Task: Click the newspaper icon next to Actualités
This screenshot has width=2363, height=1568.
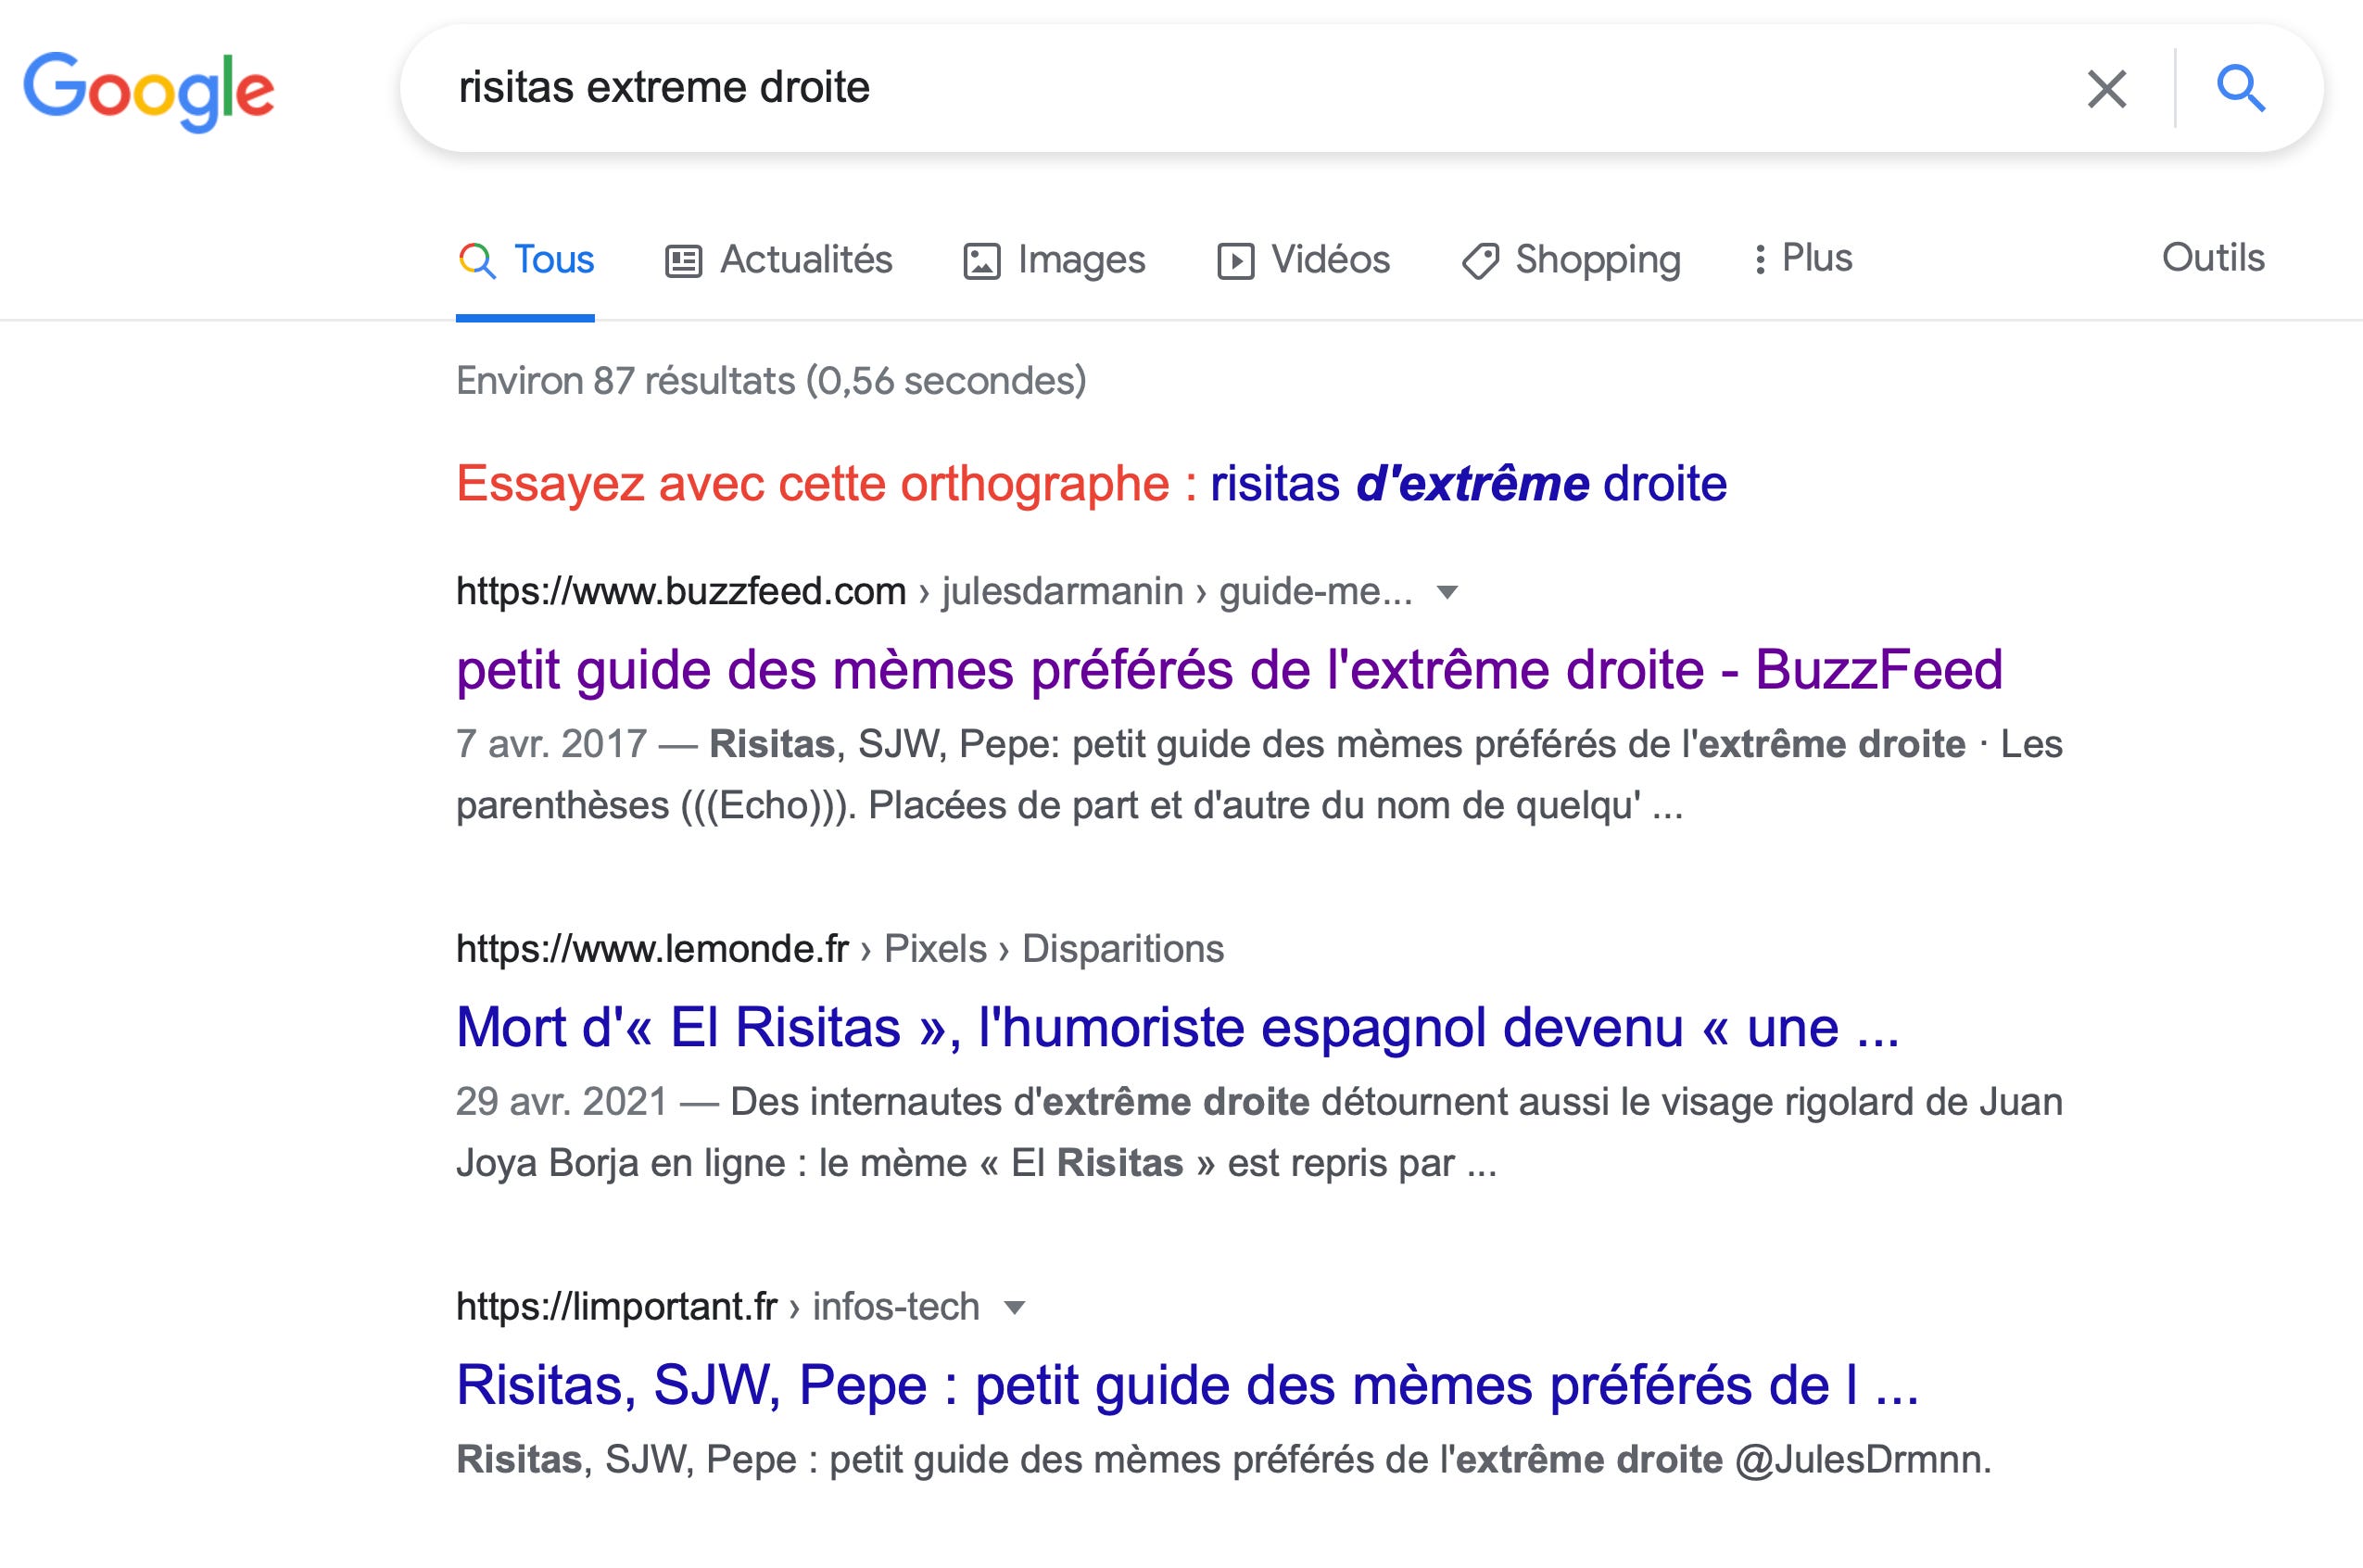Action: click(684, 262)
